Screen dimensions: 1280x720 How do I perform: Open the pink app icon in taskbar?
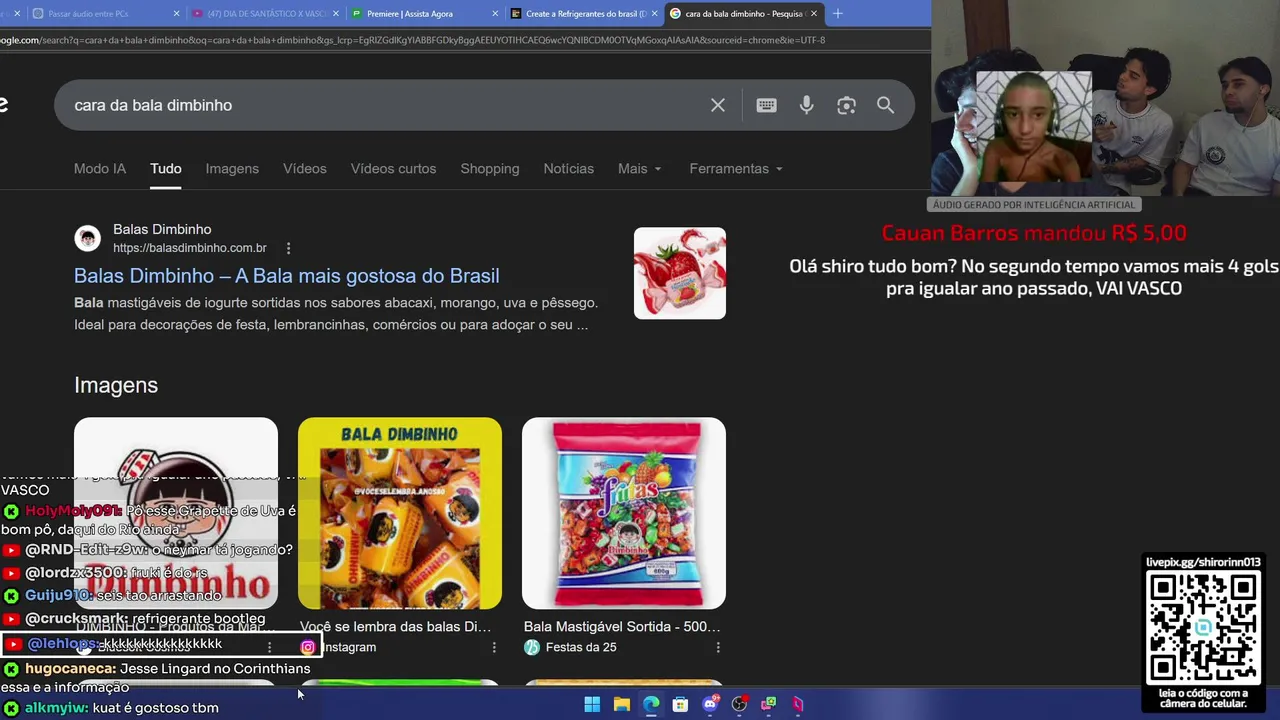click(798, 704)
